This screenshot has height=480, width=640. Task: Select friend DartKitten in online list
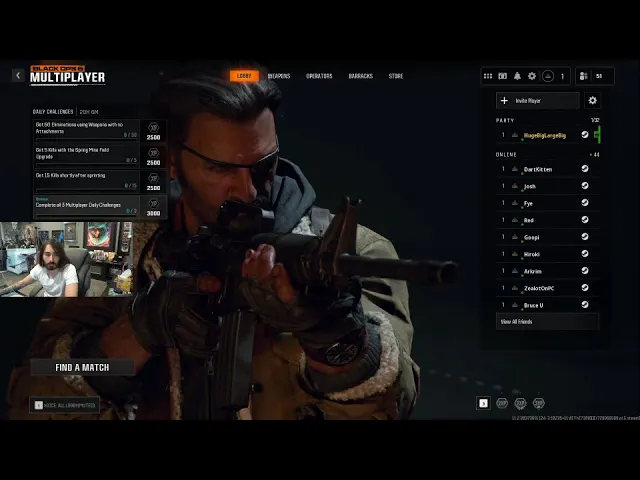coord(548,169)
